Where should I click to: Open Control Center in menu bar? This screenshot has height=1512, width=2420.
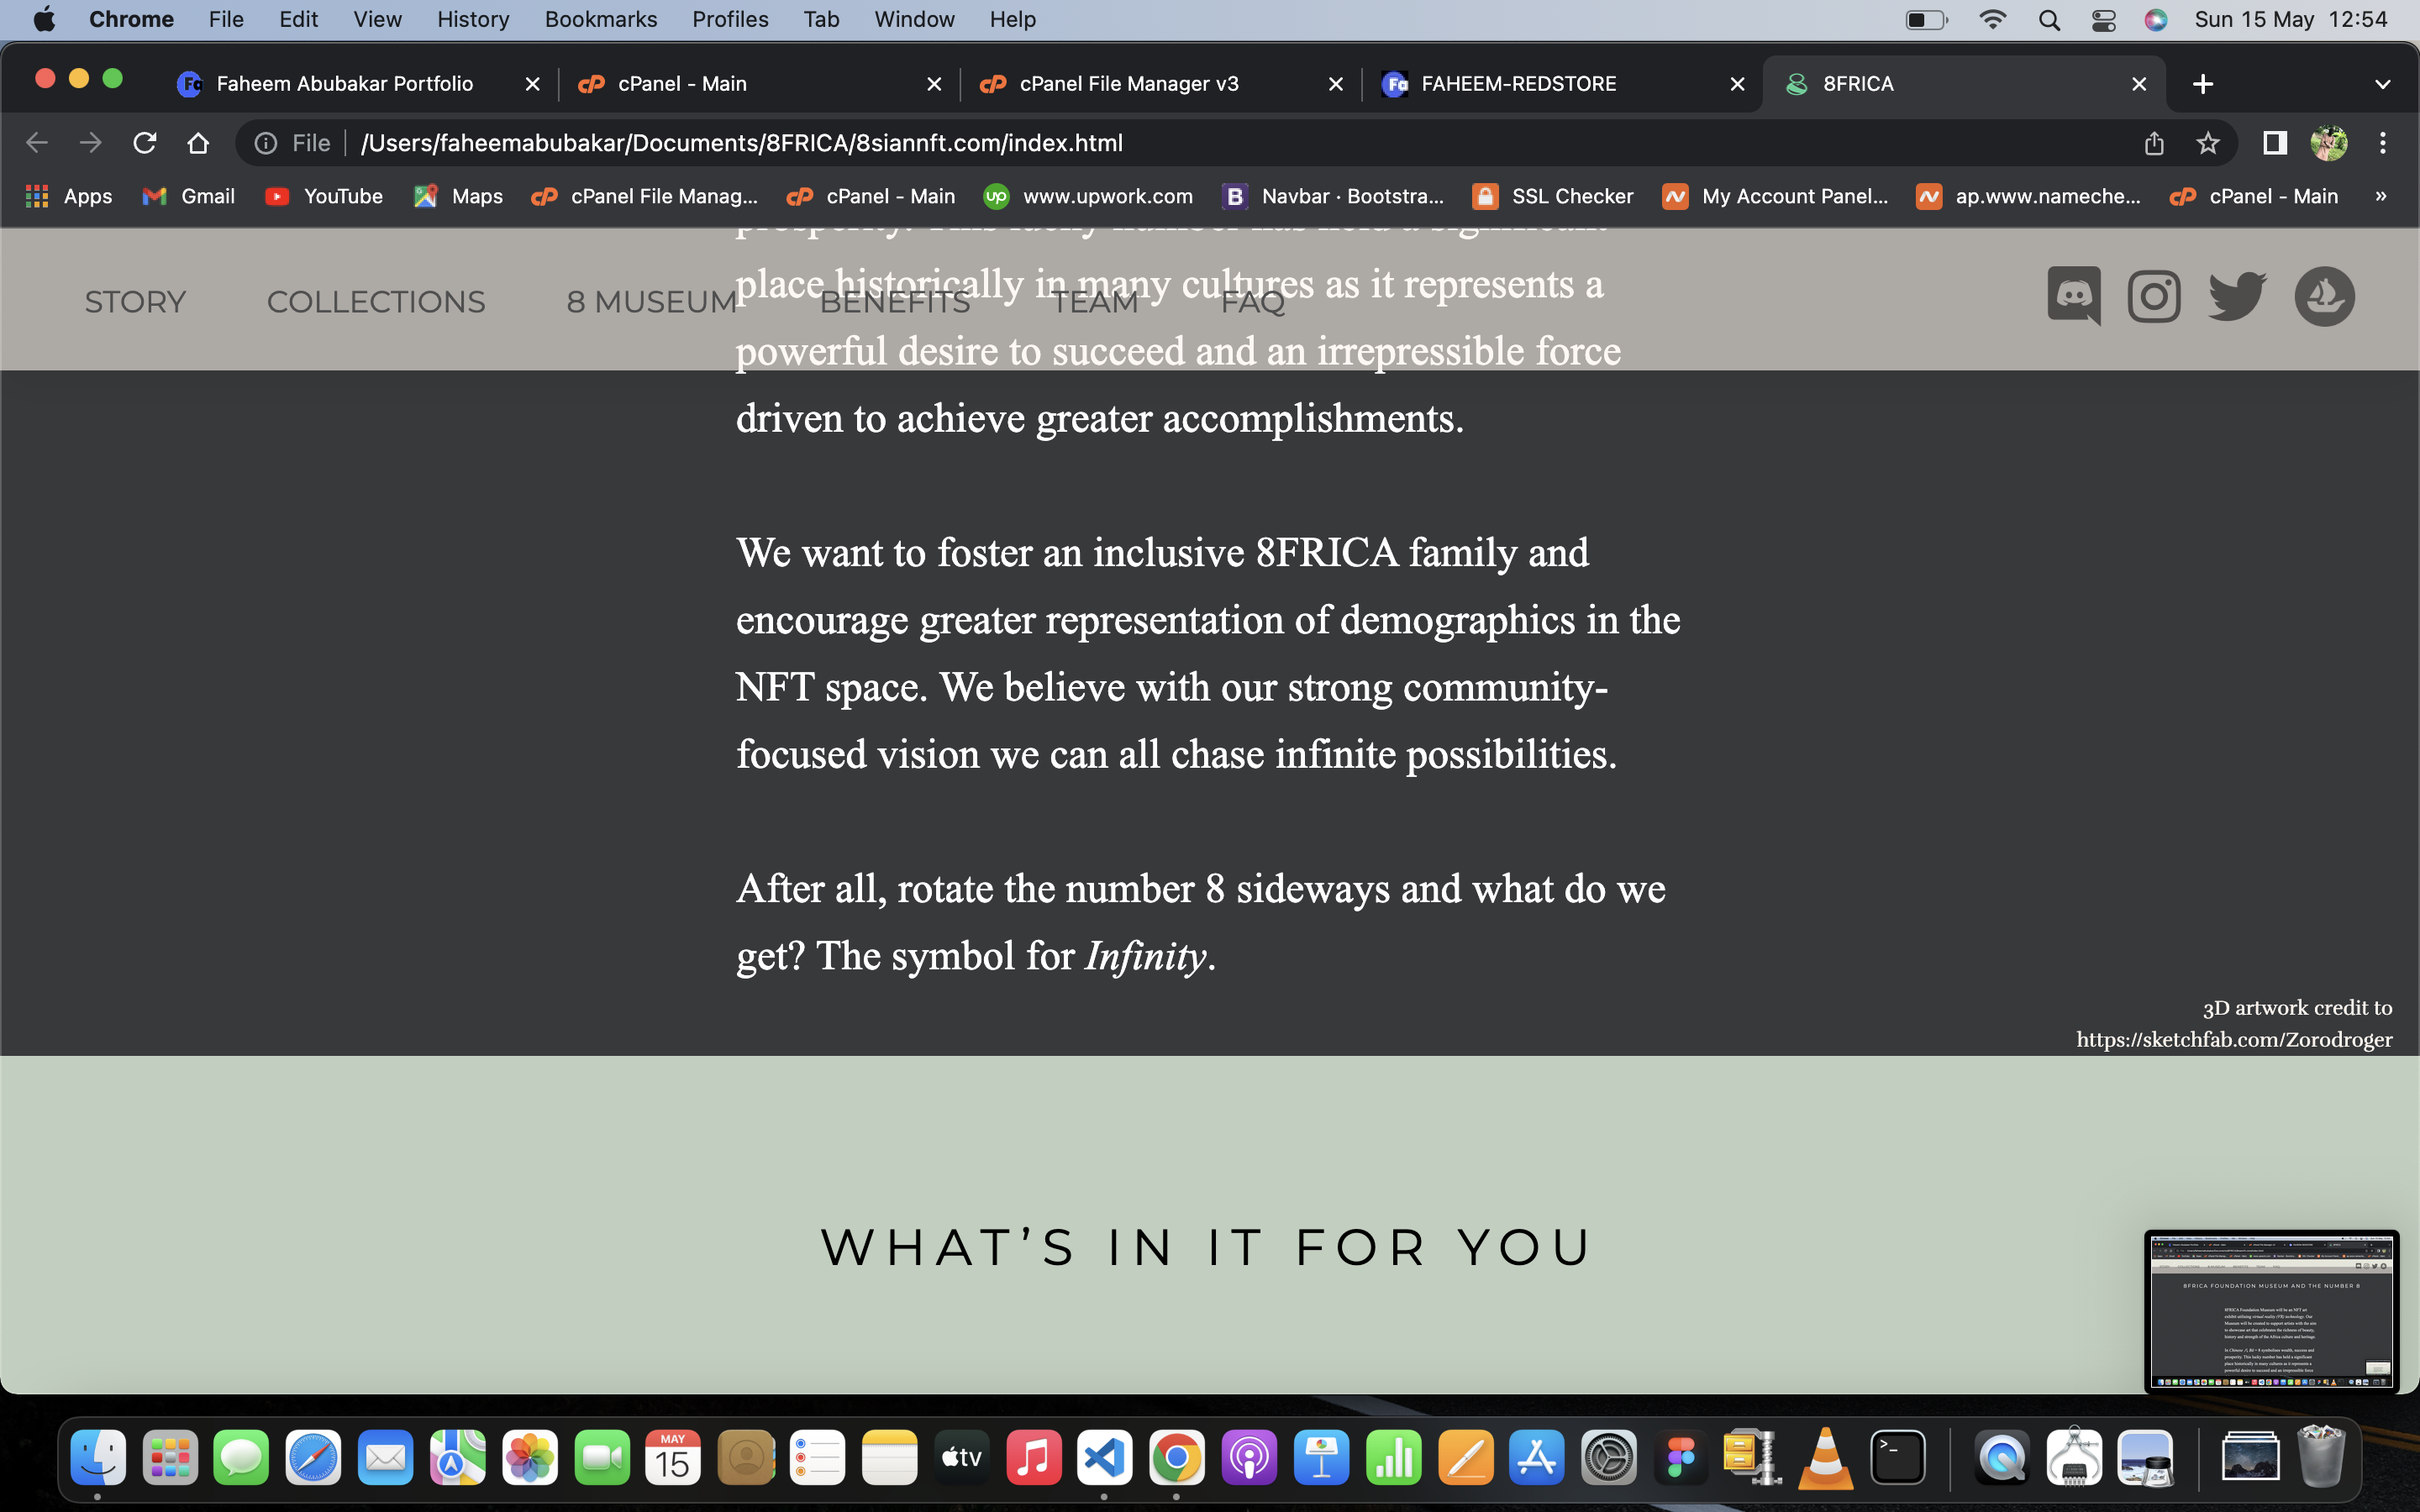click(2103, 20)
